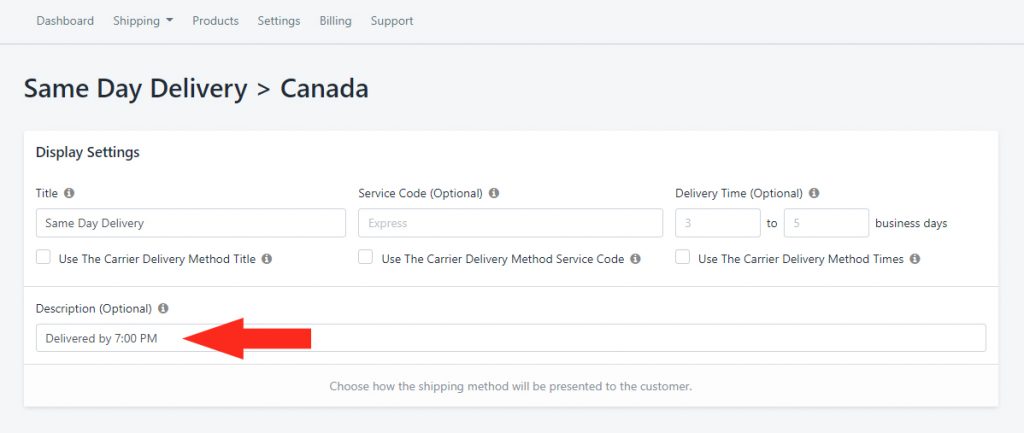Image resolution: width=1024 pixels, height=433 pixels.
Task: Open the Dashboard menu item
Action: pyautogui.click(x=65, y=21)
